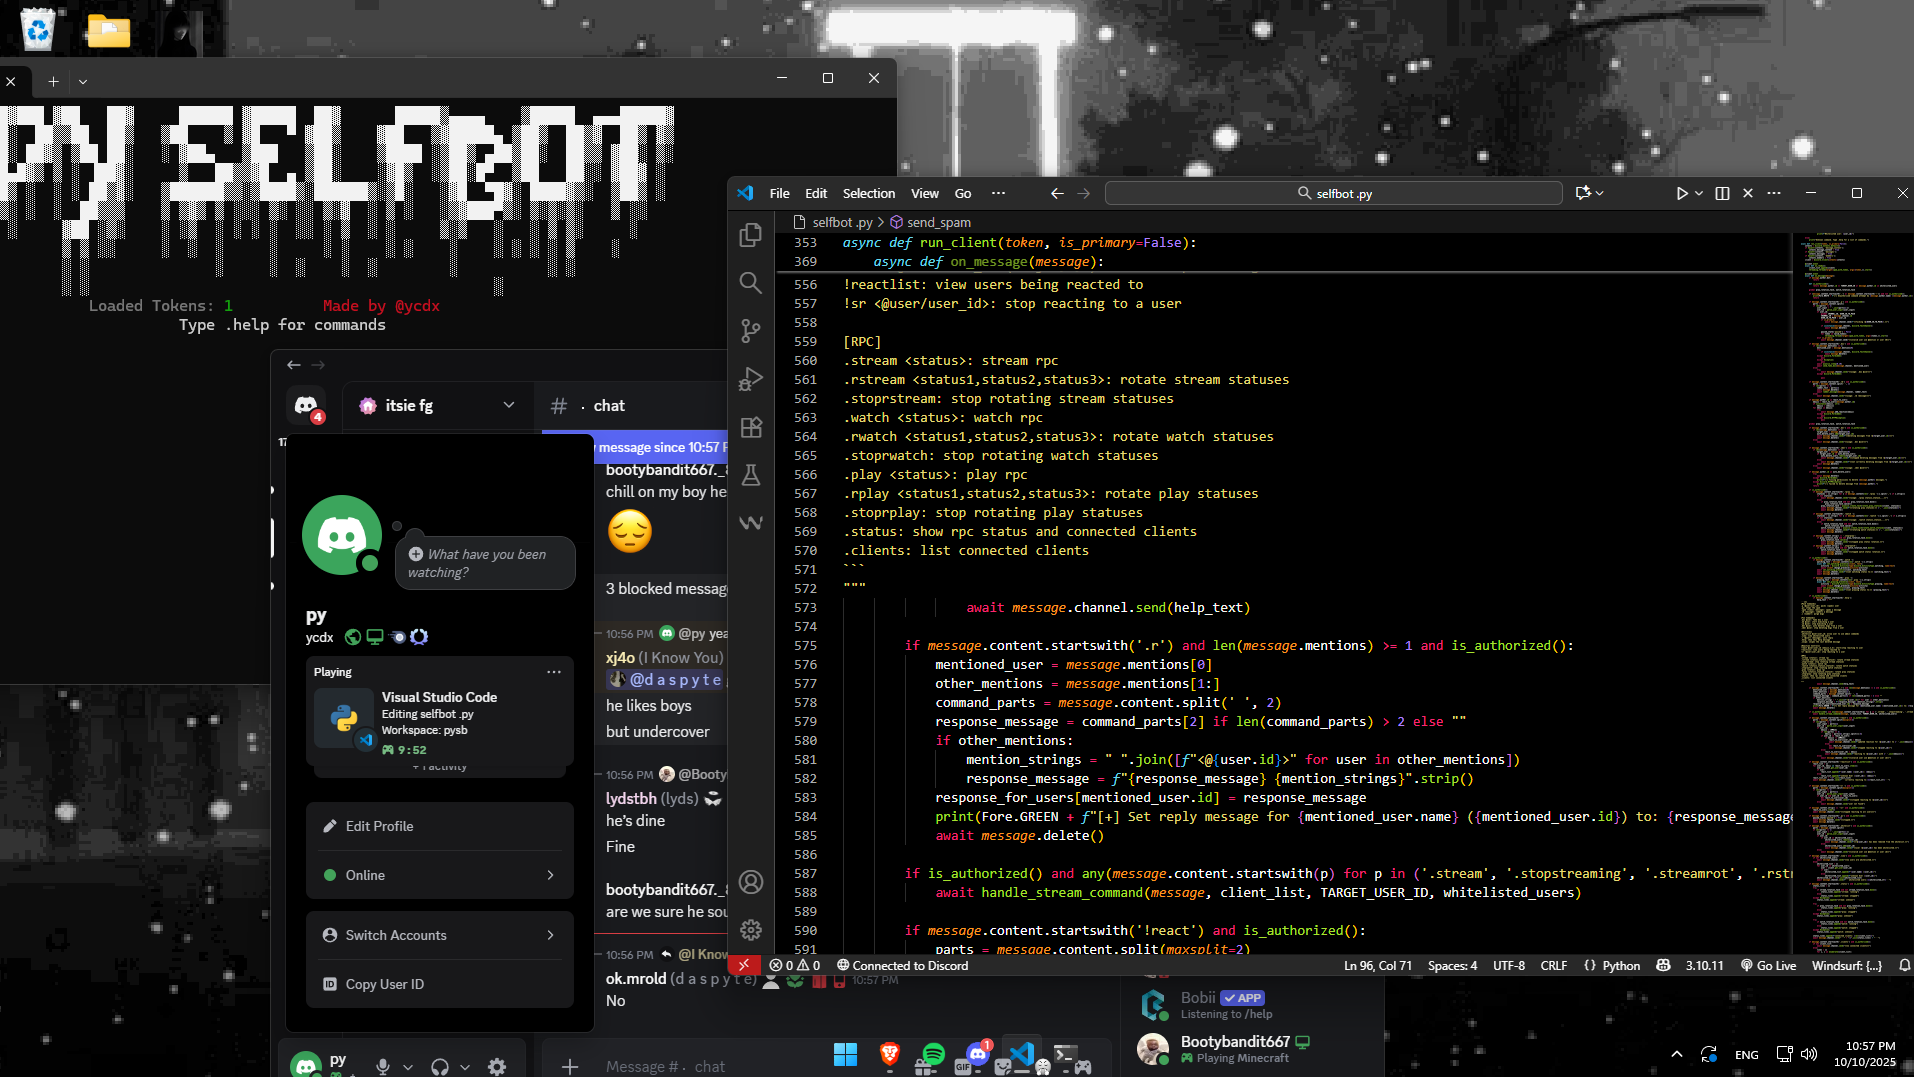Image resolution: width=1914 pixels, height=1077 pixels.
Task: Open VS Code Search view
Action: [751, 283]
